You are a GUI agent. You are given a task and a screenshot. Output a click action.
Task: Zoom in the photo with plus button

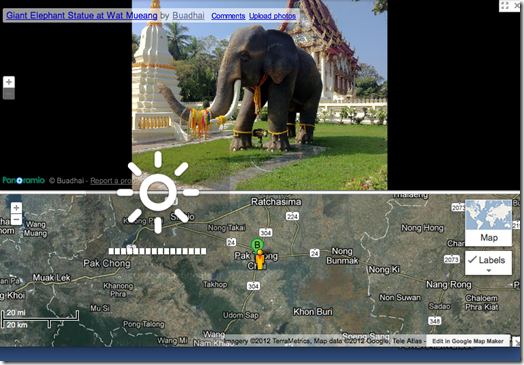[x=9, y=82]
